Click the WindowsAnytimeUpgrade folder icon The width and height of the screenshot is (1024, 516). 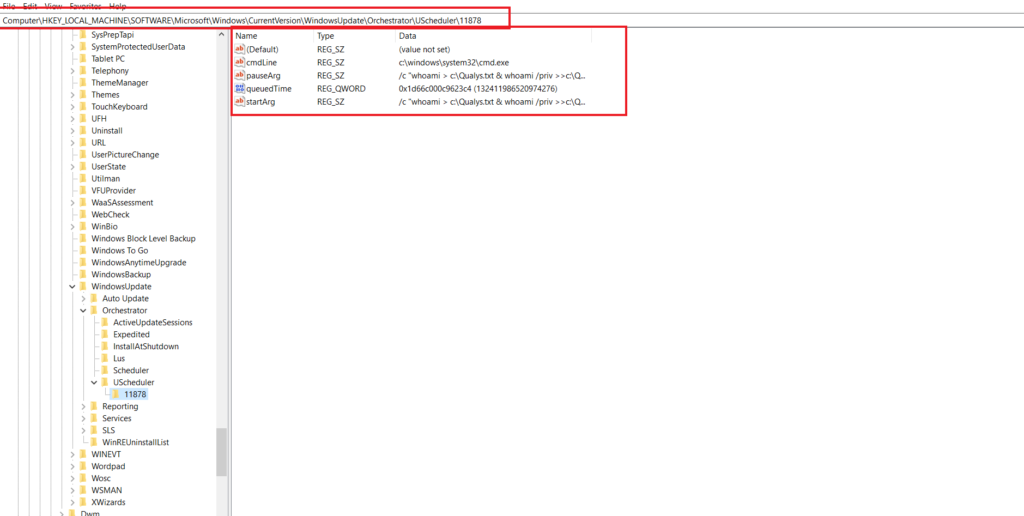pyautogui.click(x=83, y=263)
